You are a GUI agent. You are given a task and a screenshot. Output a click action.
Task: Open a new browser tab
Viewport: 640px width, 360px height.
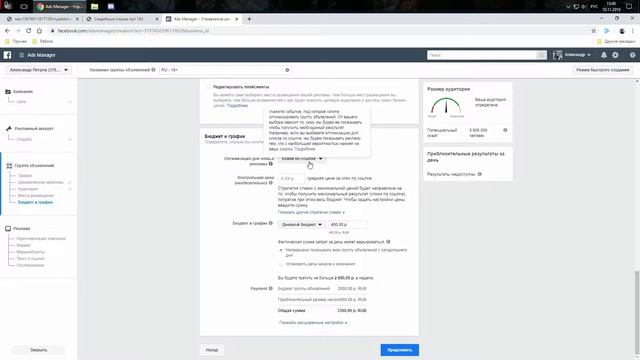[x=249, y=19]
